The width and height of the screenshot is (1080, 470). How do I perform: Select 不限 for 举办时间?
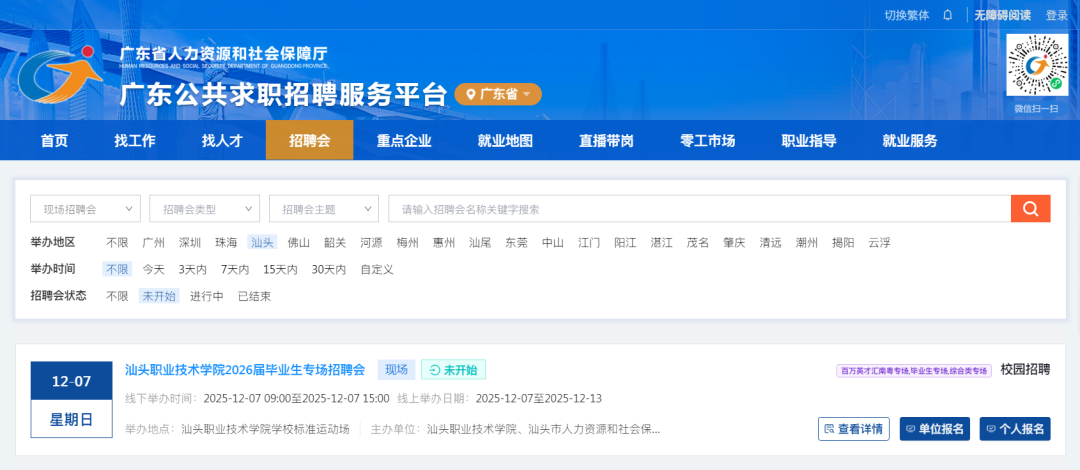coord(117,269)
